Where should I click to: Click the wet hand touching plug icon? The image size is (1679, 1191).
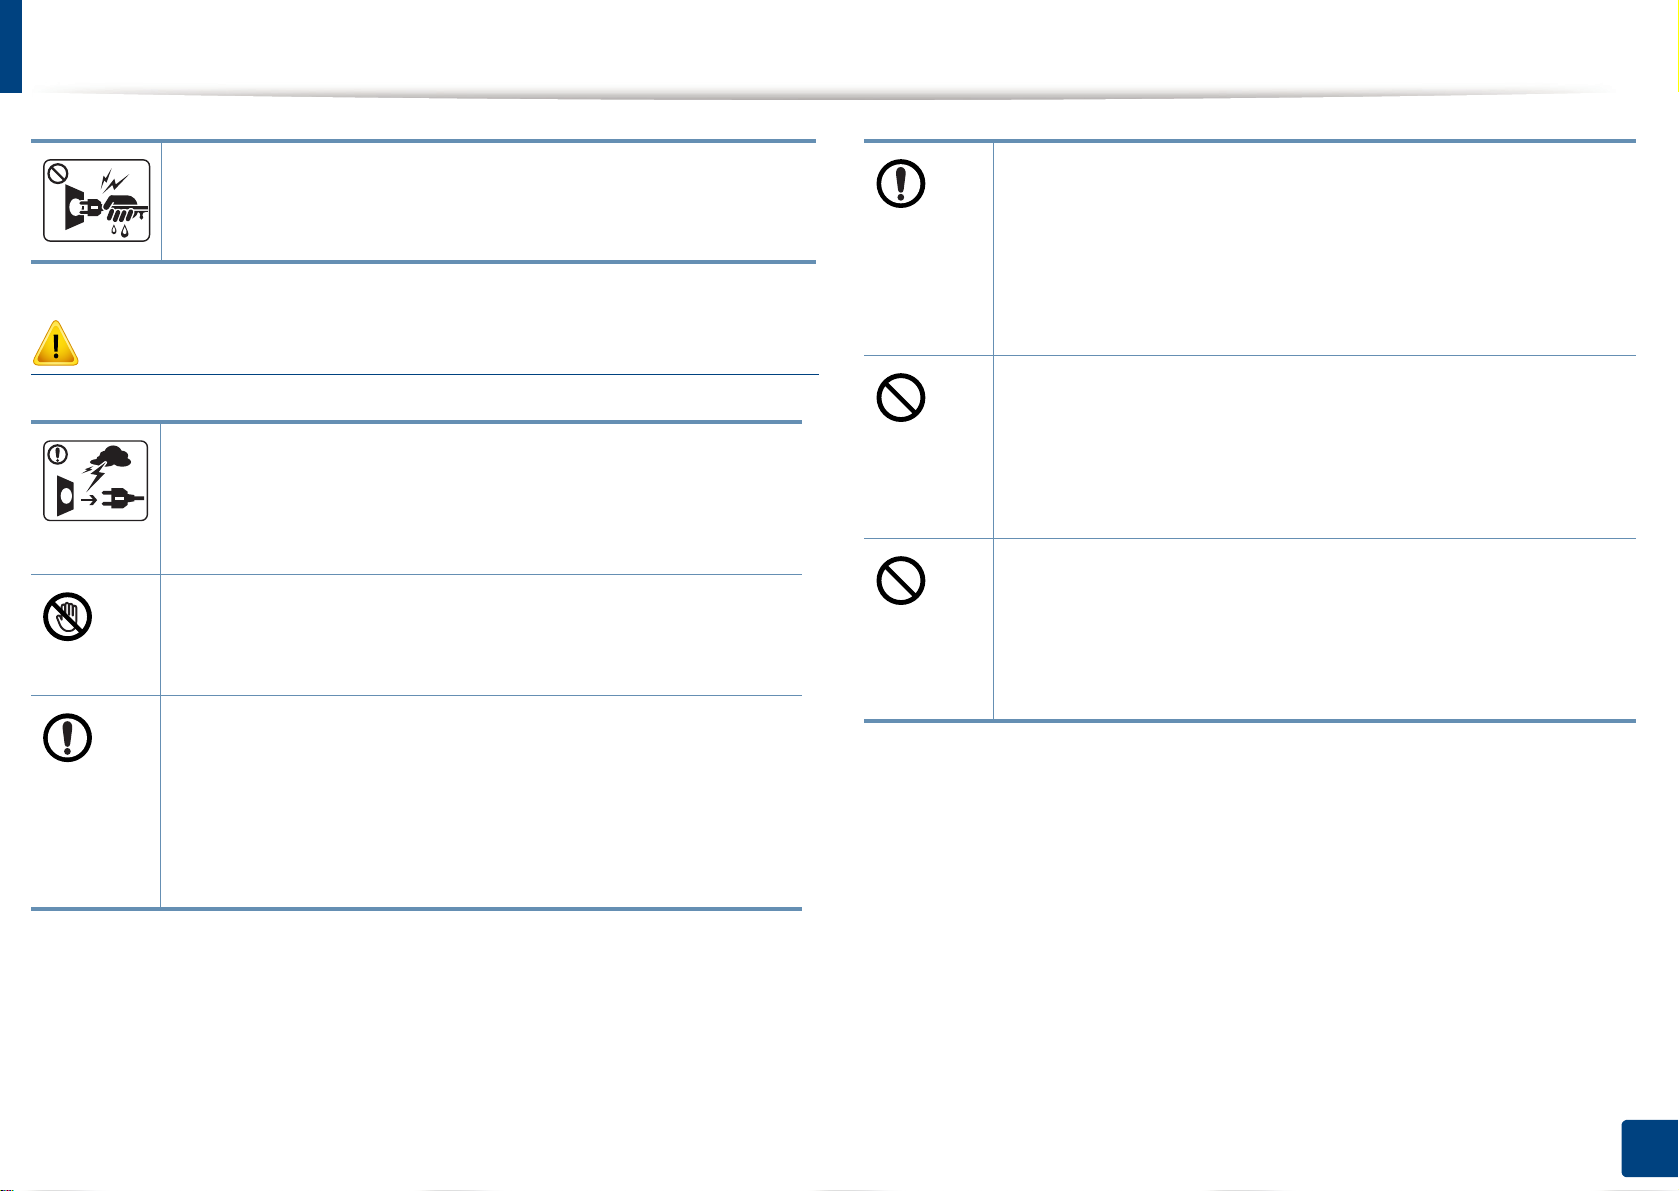pyautogui.click(x=96, y=200)
